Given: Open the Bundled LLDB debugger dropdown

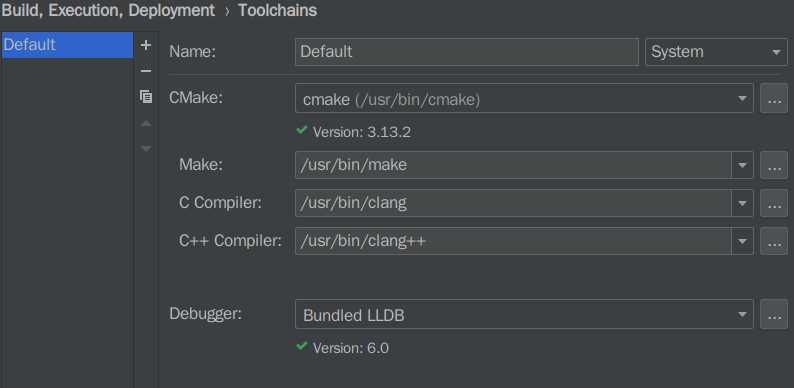Looking at the screenshot, I should pyautogui.click(x=524, y=314).
